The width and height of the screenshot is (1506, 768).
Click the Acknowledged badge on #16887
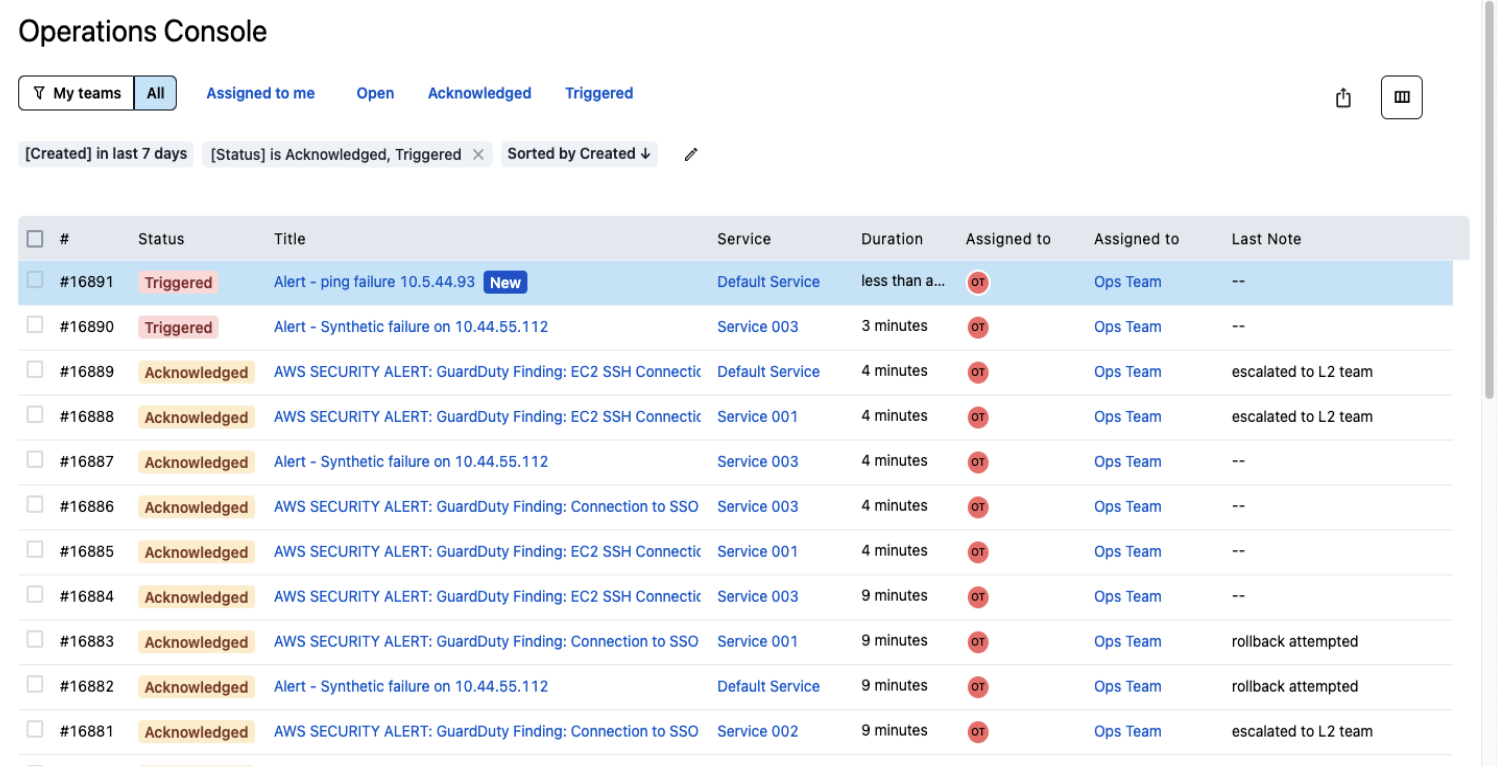click(x=196, y=463)
